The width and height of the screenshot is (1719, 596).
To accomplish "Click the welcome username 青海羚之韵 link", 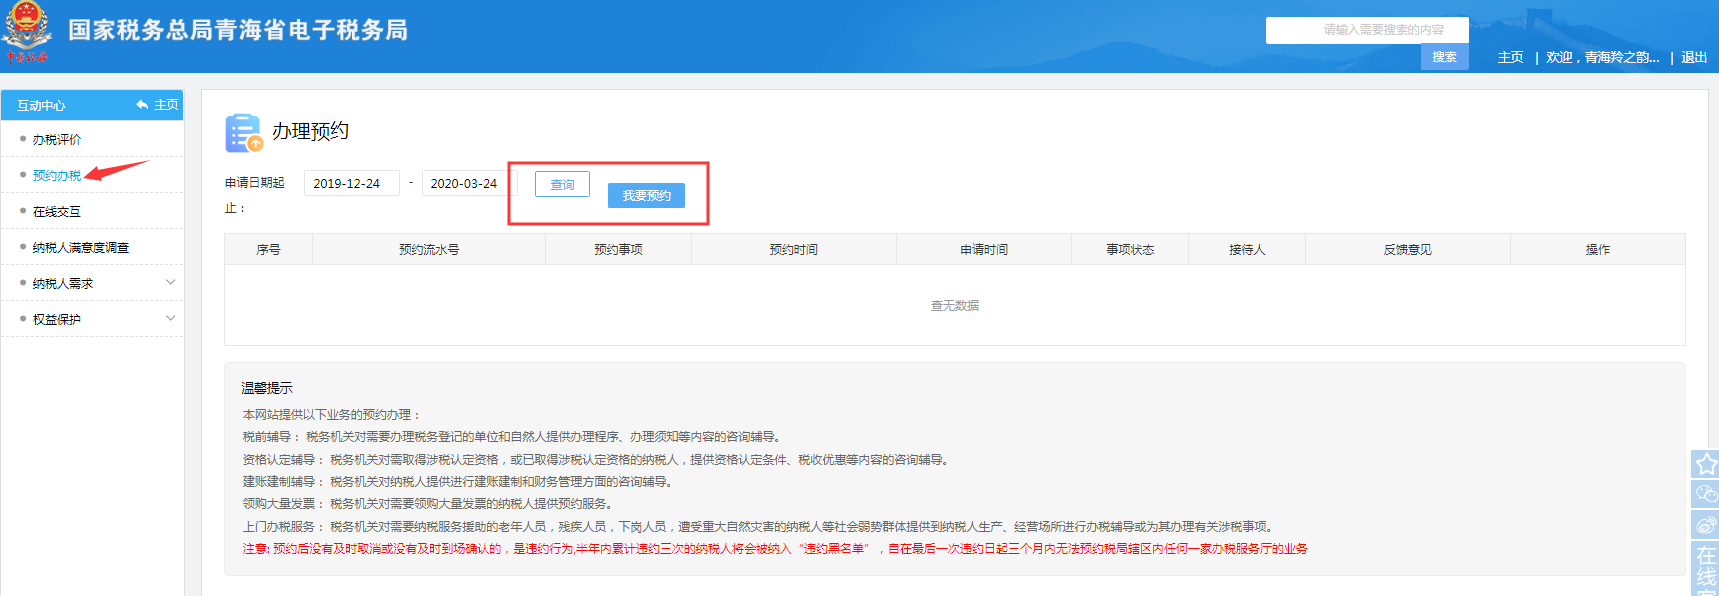I will click(1621, 57).
